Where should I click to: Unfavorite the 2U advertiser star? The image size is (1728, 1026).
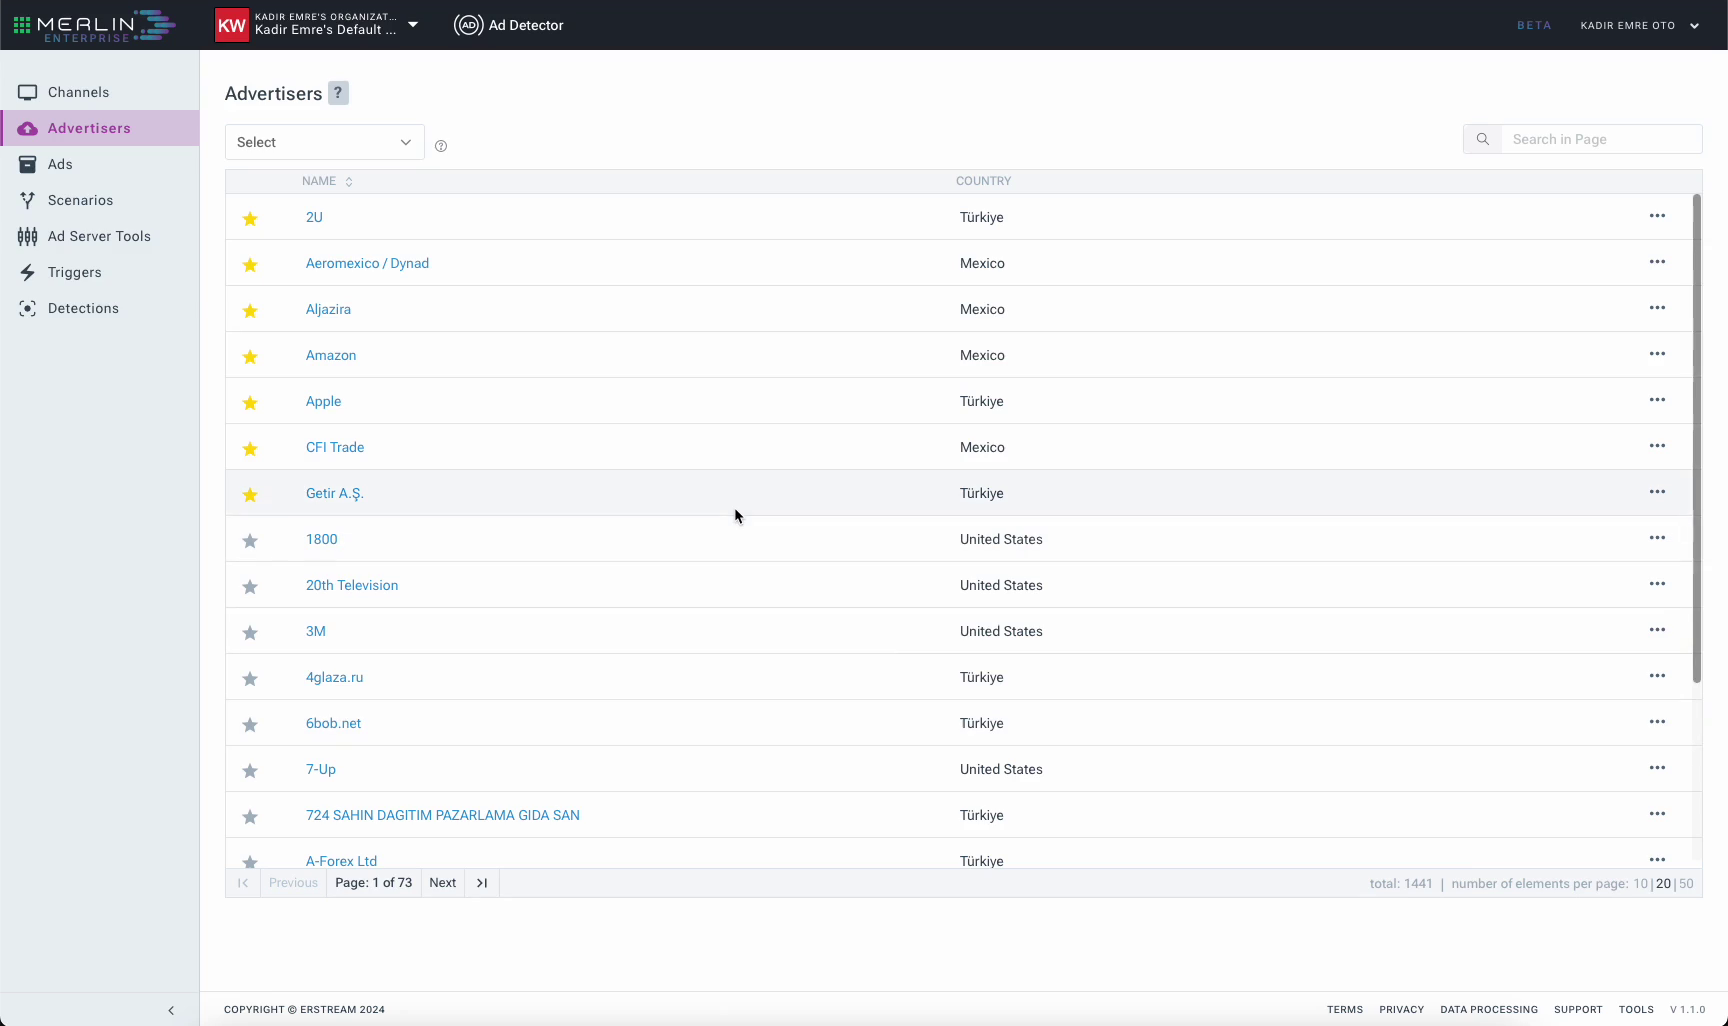pyautogui.click(x=250, y=218)
